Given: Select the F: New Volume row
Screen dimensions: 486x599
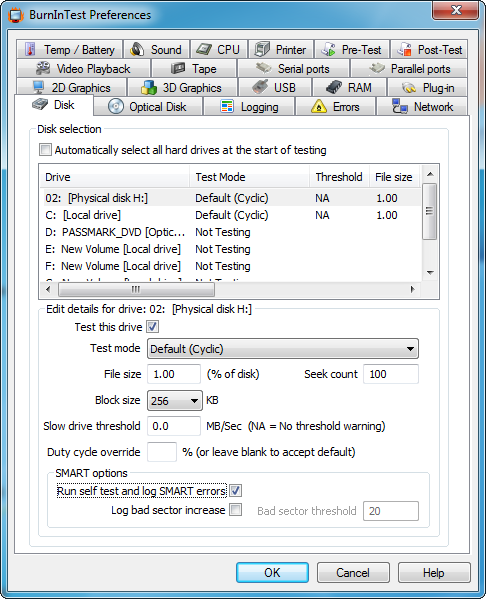Looking at the screenshot, I should point(230,266).
